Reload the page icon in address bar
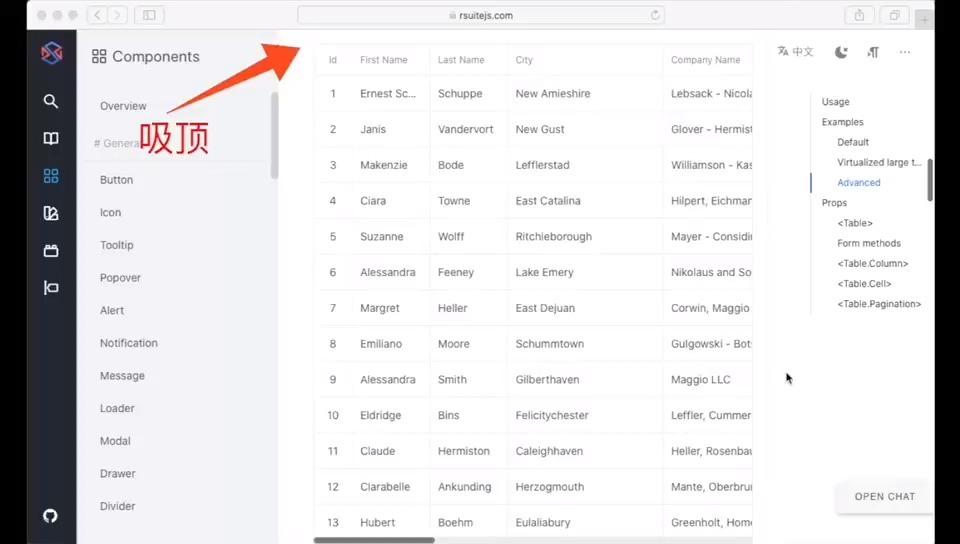Image resolution: width=960 pixels, height=544 pixels. coord(655,15)
